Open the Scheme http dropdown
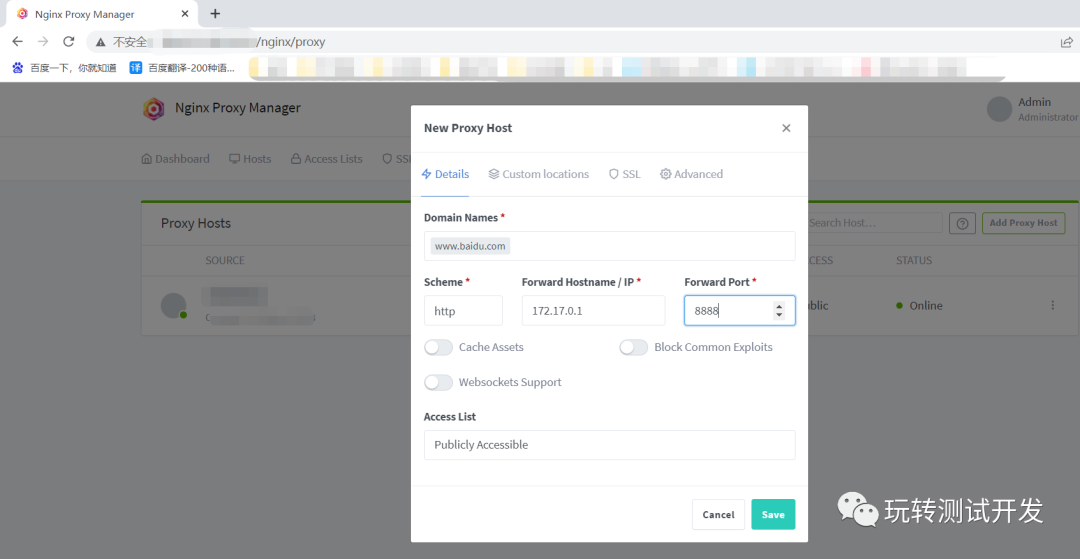1080x559 pixels. (x=464, y=310)
